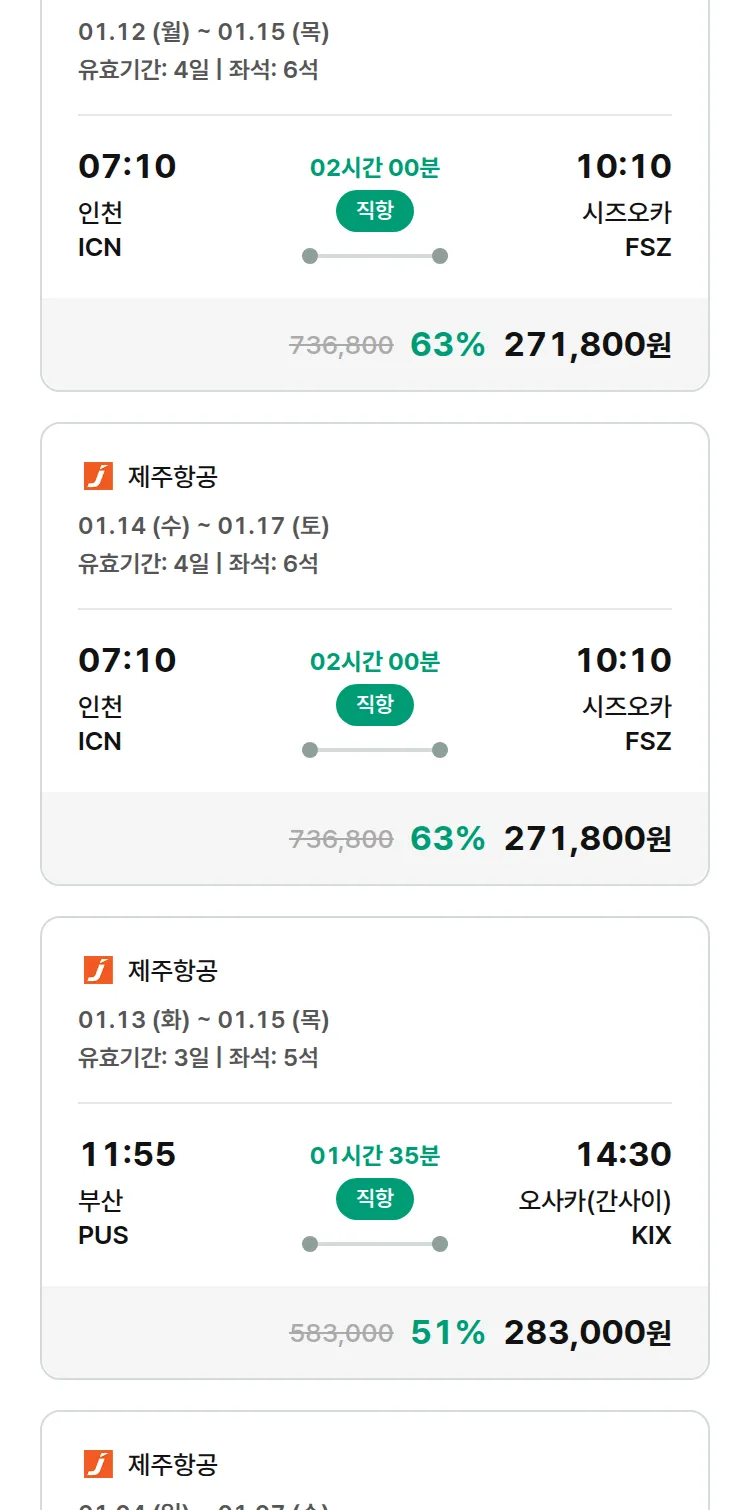Click the 51% discount label

click(x=447, y=1332)
